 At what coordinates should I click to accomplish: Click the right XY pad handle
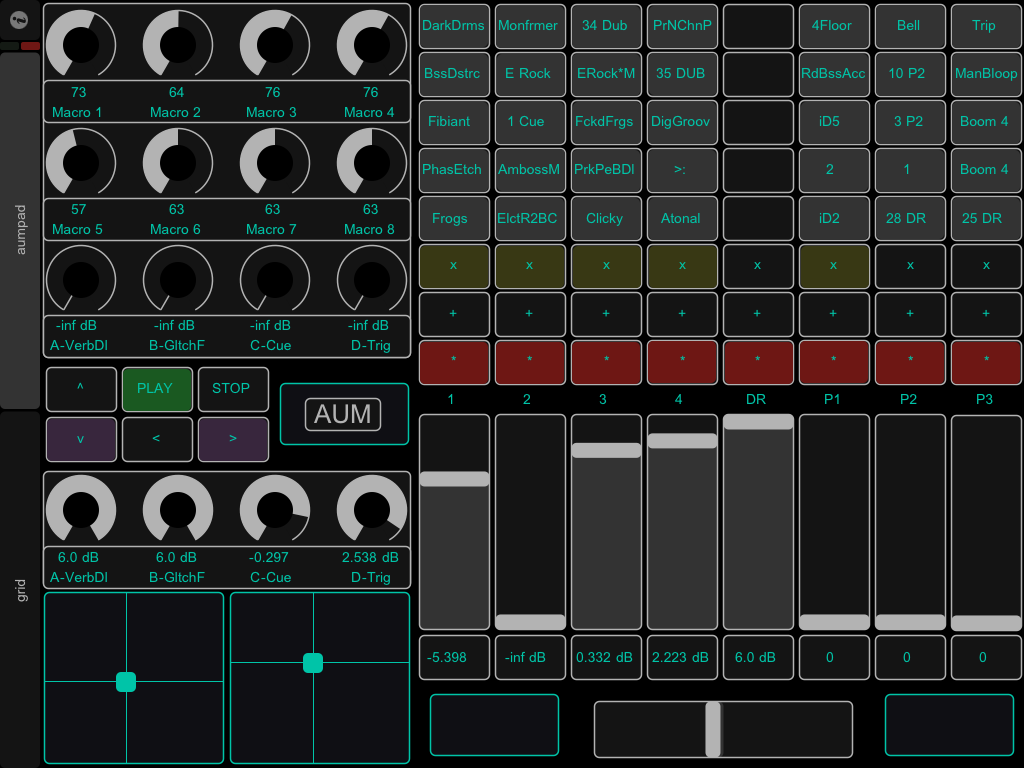click(x=313, y=663)
